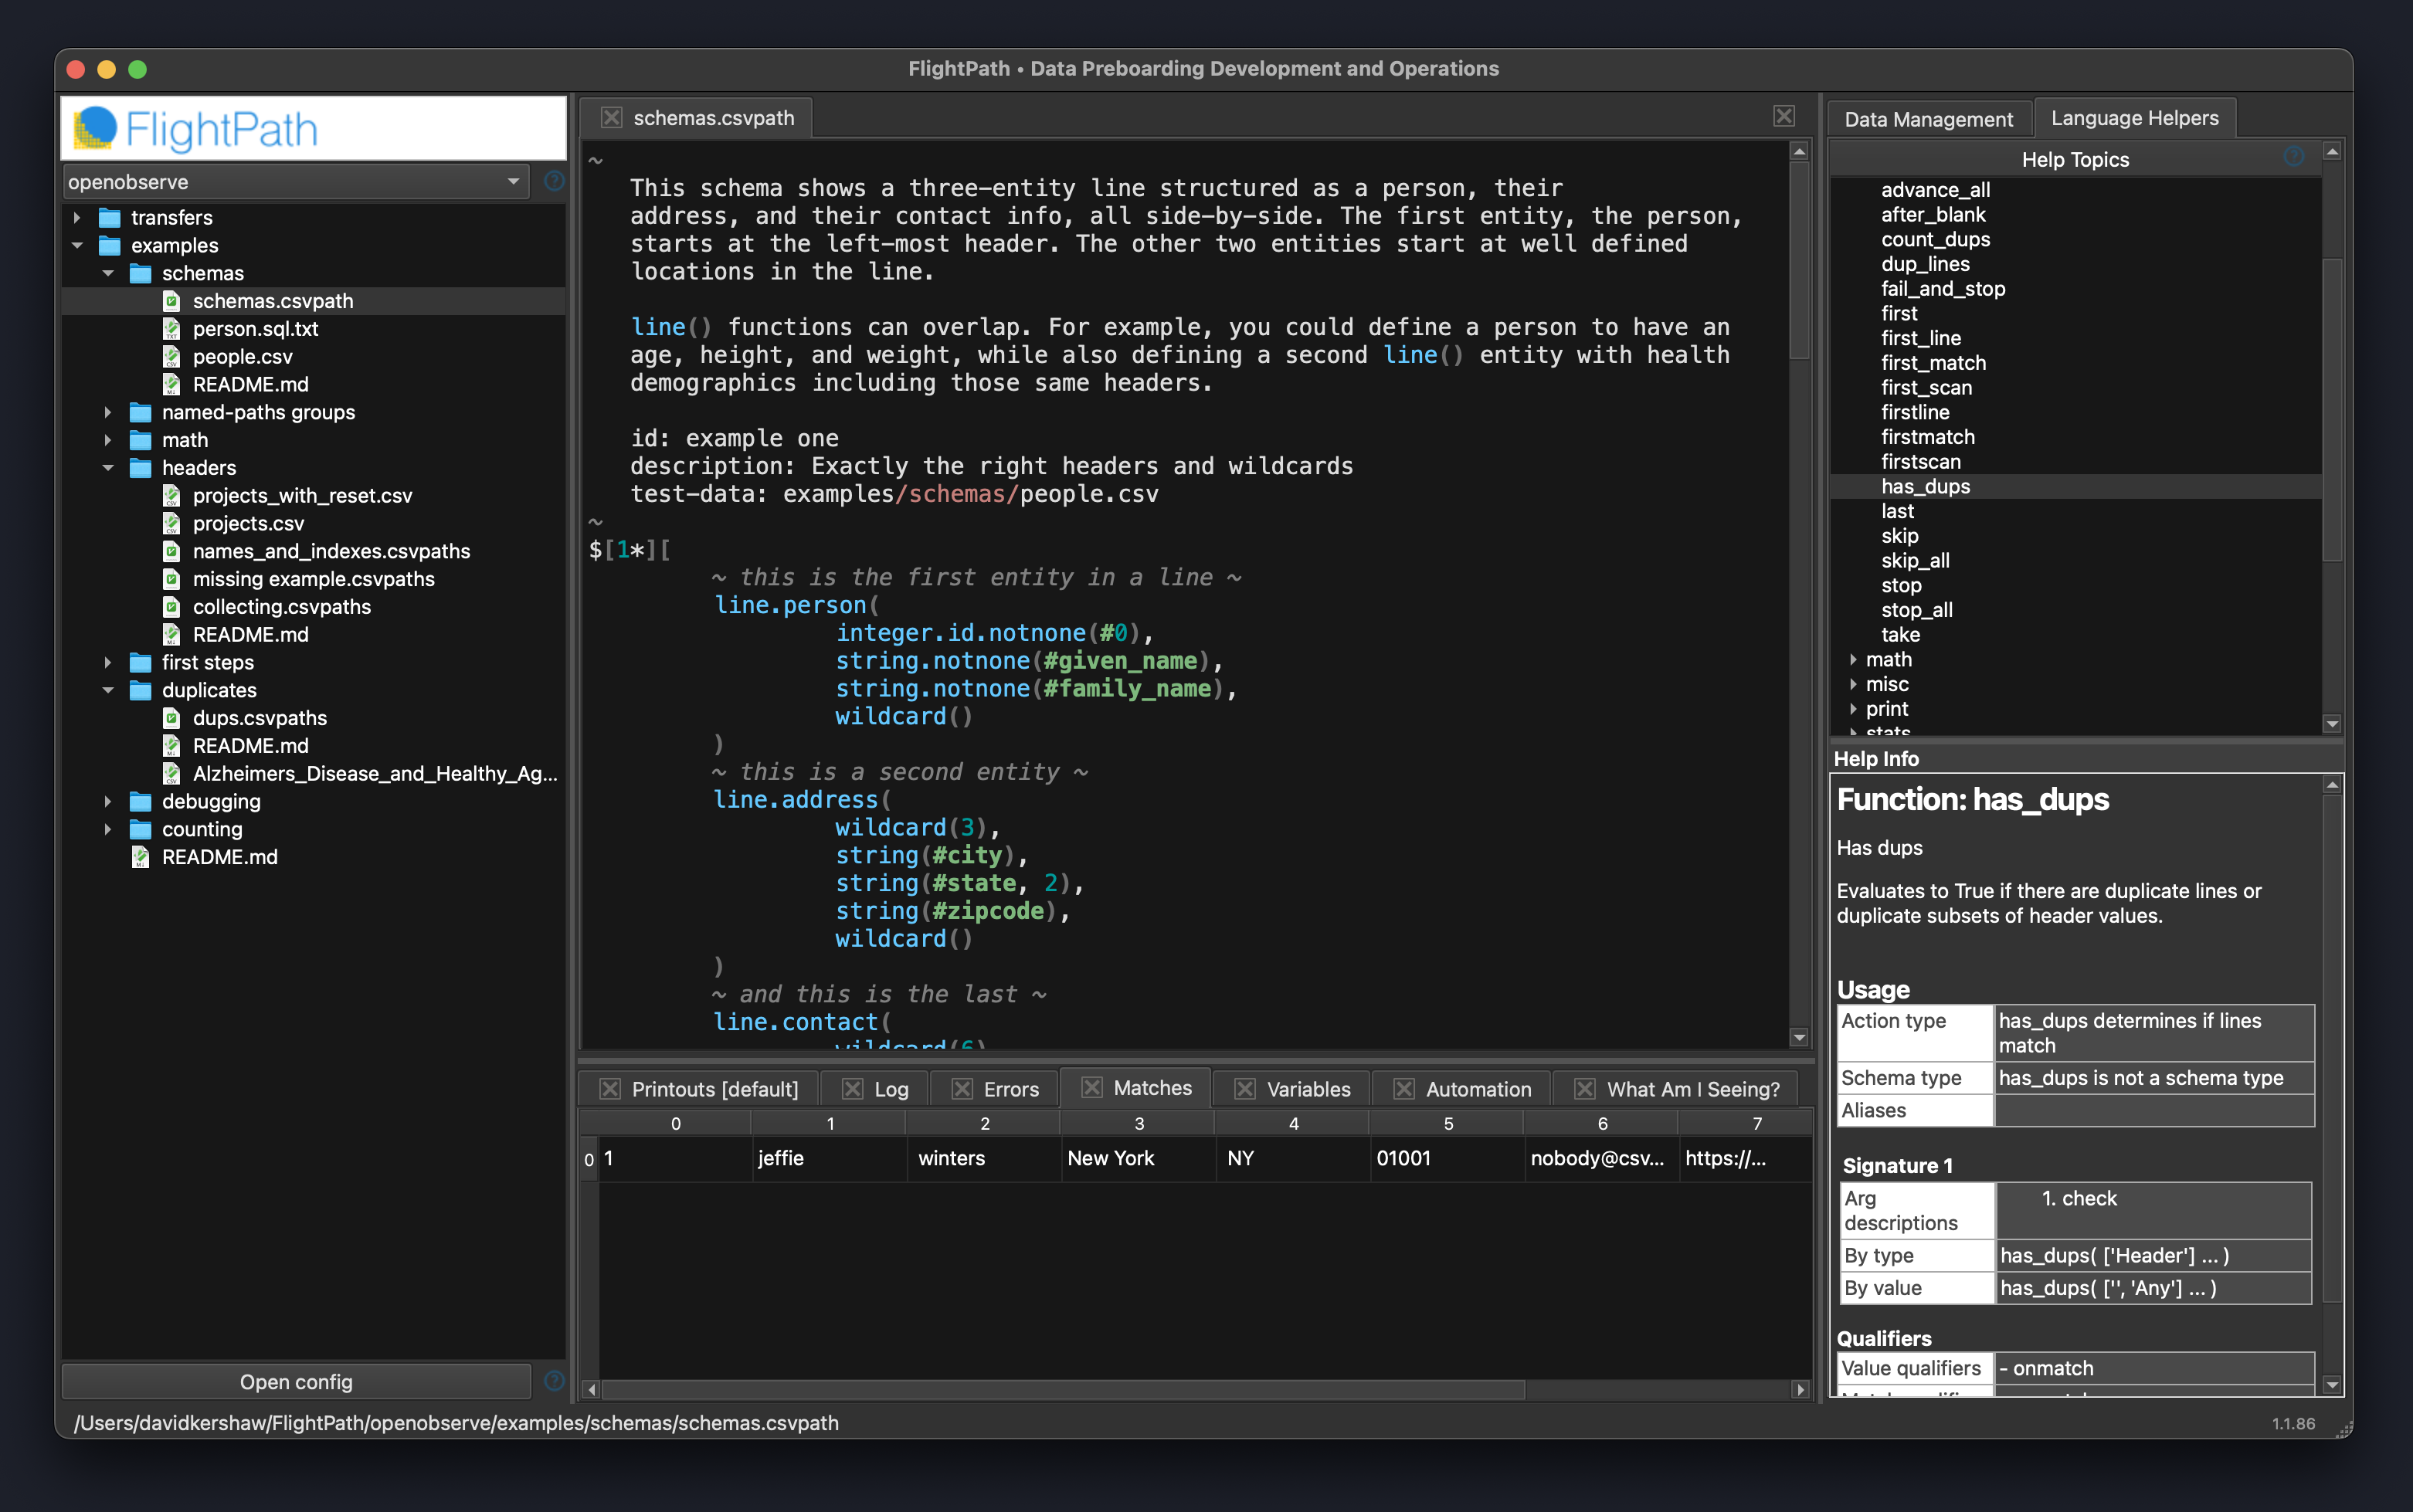Expand the math help topic

click(1853, 660)
